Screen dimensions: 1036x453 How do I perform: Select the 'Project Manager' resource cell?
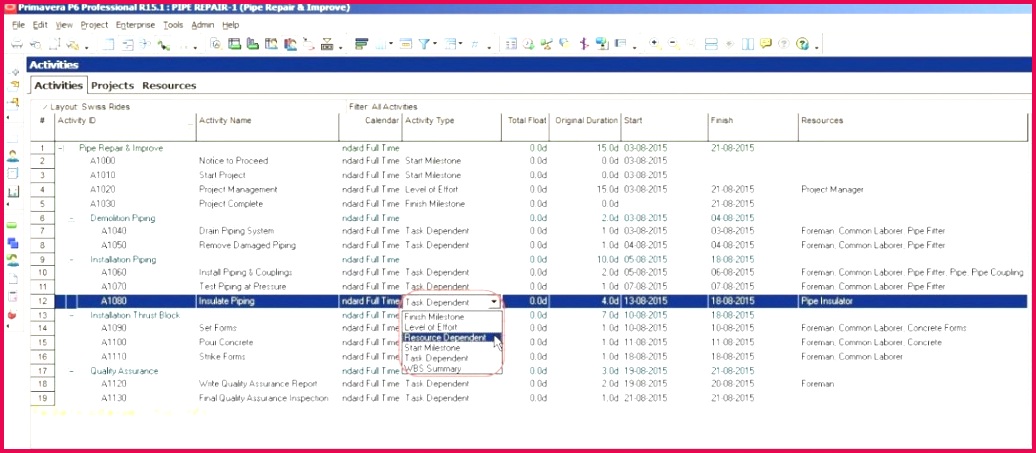pos(832,190)
